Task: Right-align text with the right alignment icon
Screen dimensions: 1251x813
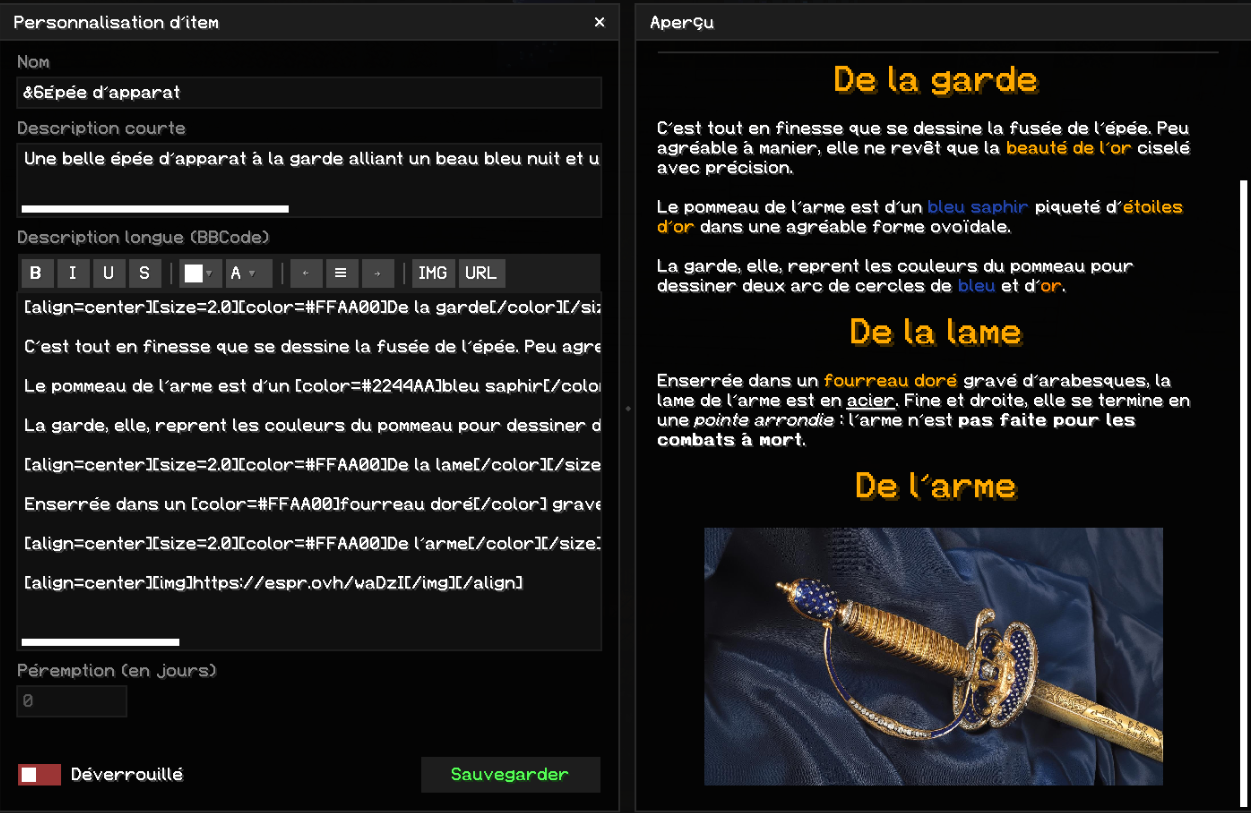Action: click(378, 273)
